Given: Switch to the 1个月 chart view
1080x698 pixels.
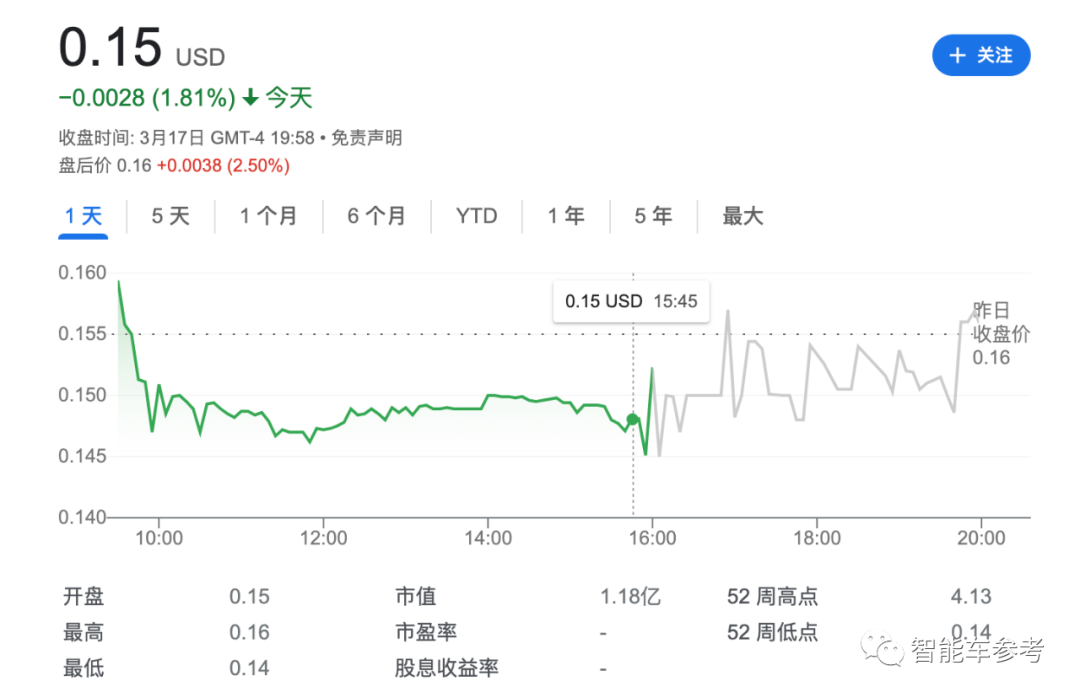Looking at the screenshot, I should (268, 216).
